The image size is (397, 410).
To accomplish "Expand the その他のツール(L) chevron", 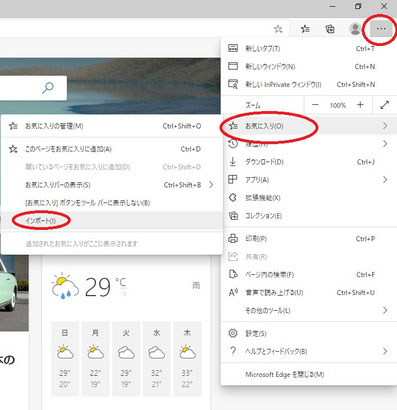I will pos(385,311).
